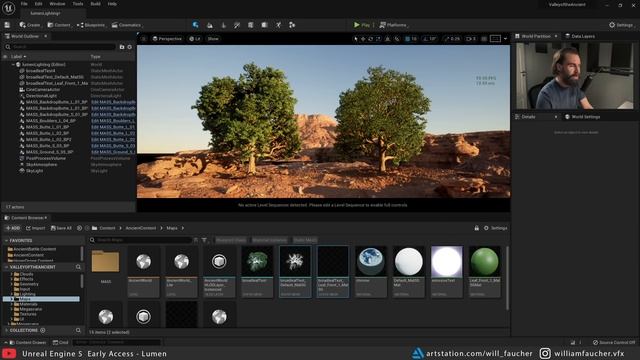Switch to Brush Editing mode icon
This screenshot has height=360, width=640.
pyautogui.click(x=278, y=25)
